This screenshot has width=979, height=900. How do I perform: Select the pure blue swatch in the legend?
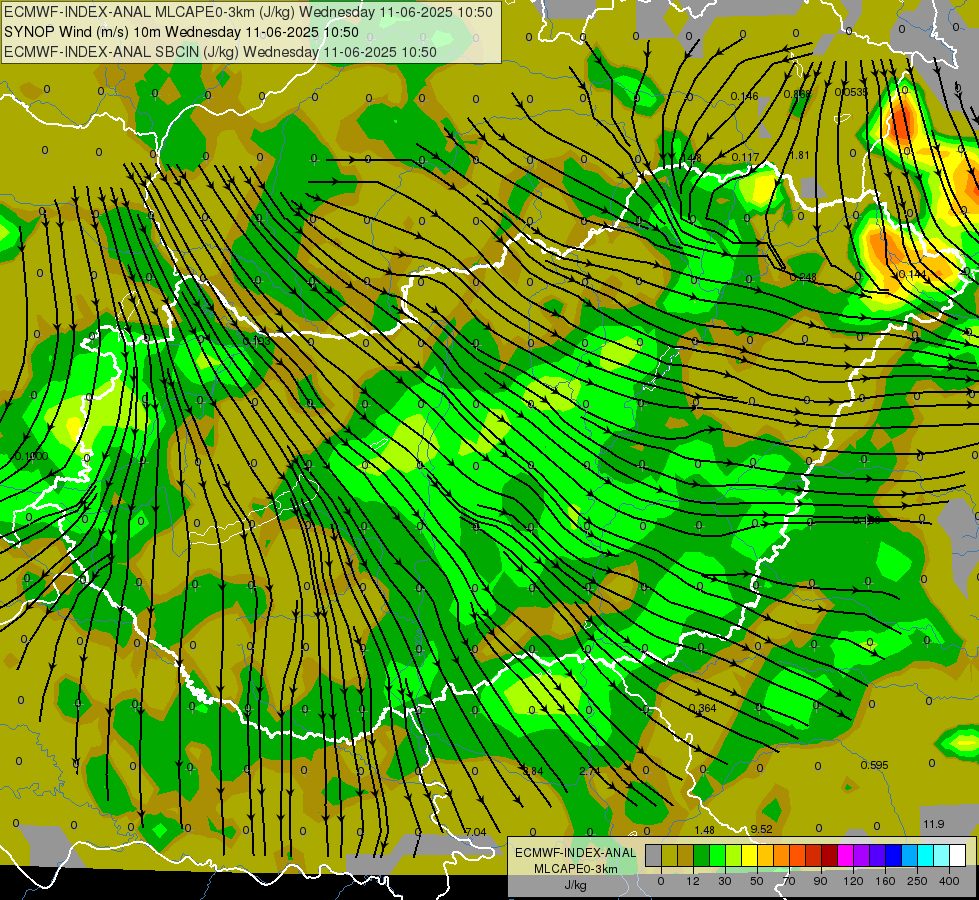pos(894,855)
